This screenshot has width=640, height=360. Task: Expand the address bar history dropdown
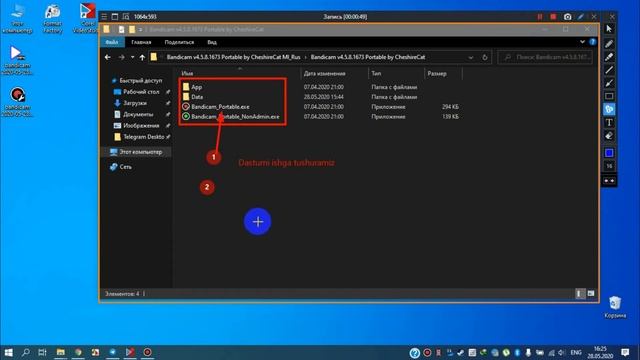[471, 58]
